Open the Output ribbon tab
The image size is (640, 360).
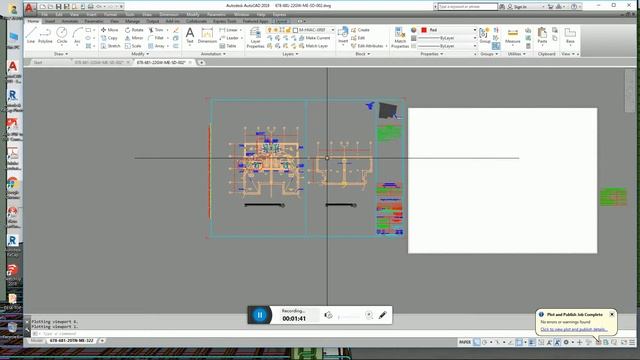point(153,21)
